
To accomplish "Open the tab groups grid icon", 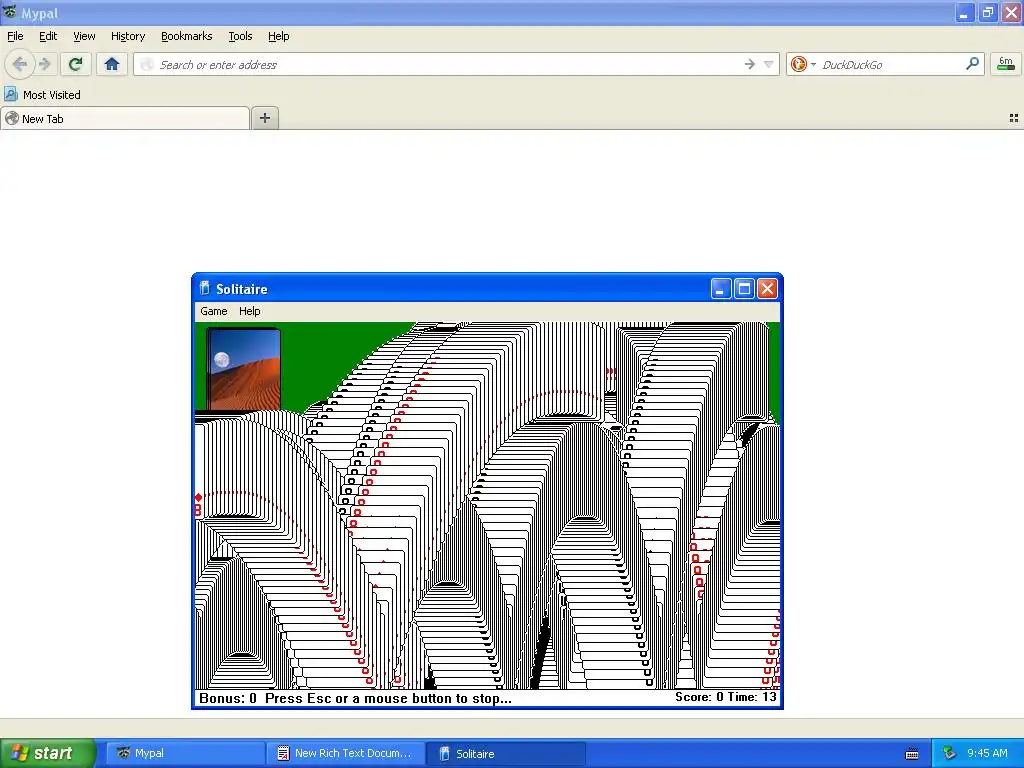I will 1014,118.
